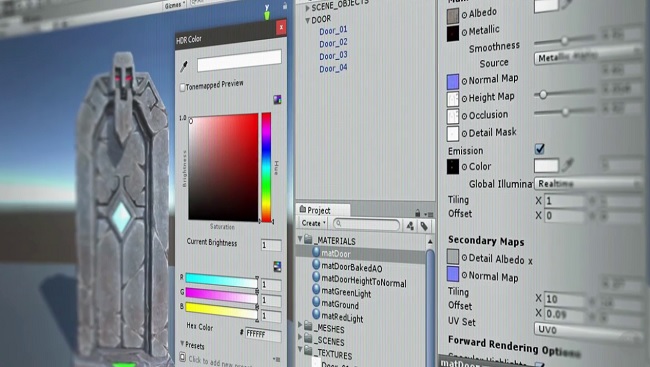Enable the Tonemapped Preview checkbox
650x367 pixels.
point(182,87)
